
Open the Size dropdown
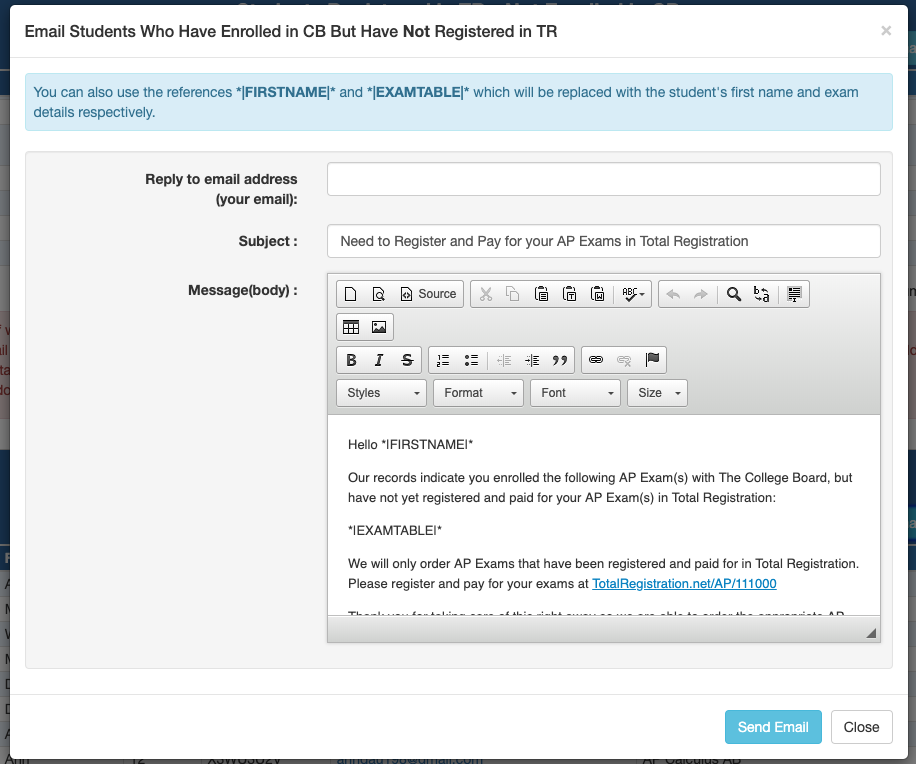click(657, 393)
